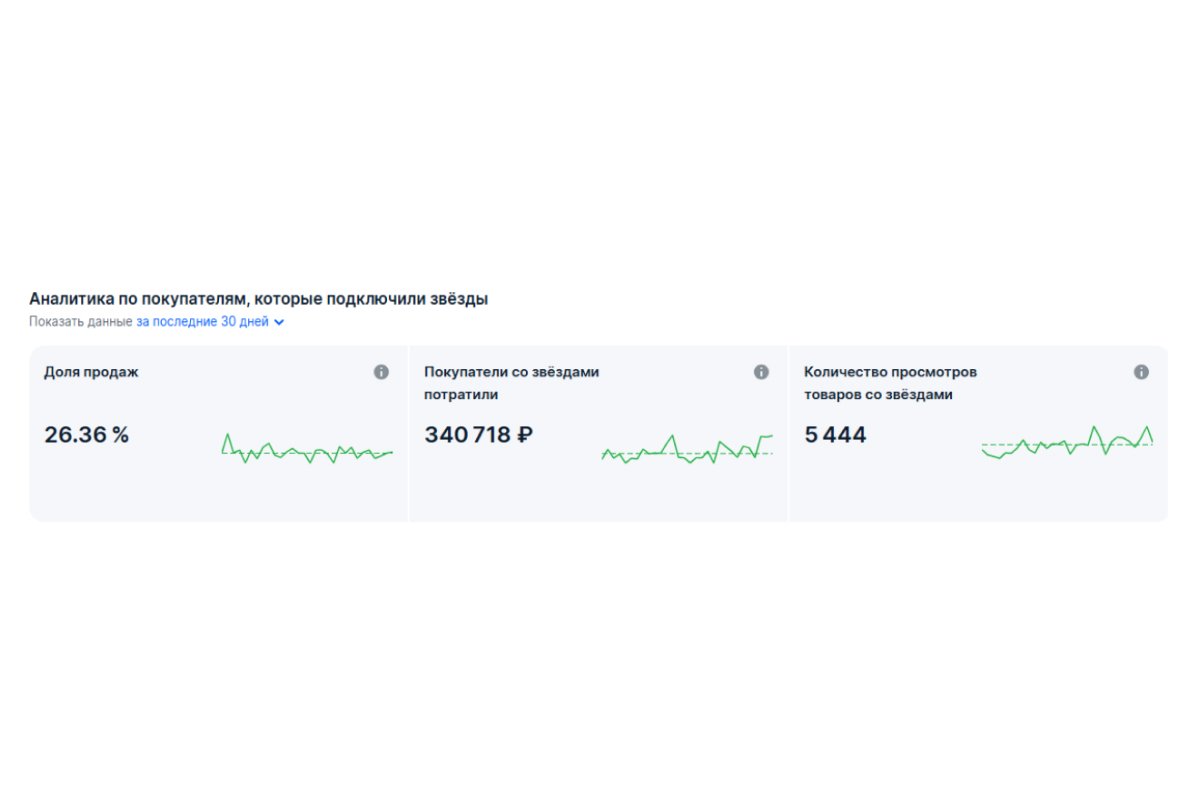Click the Доля продаж sparkline chart

coord(307,449)
